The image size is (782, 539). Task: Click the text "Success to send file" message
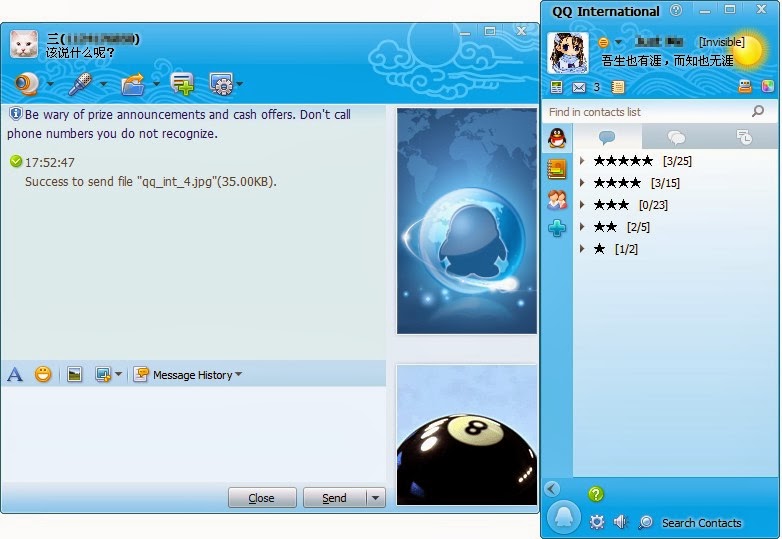coord(151,181)
